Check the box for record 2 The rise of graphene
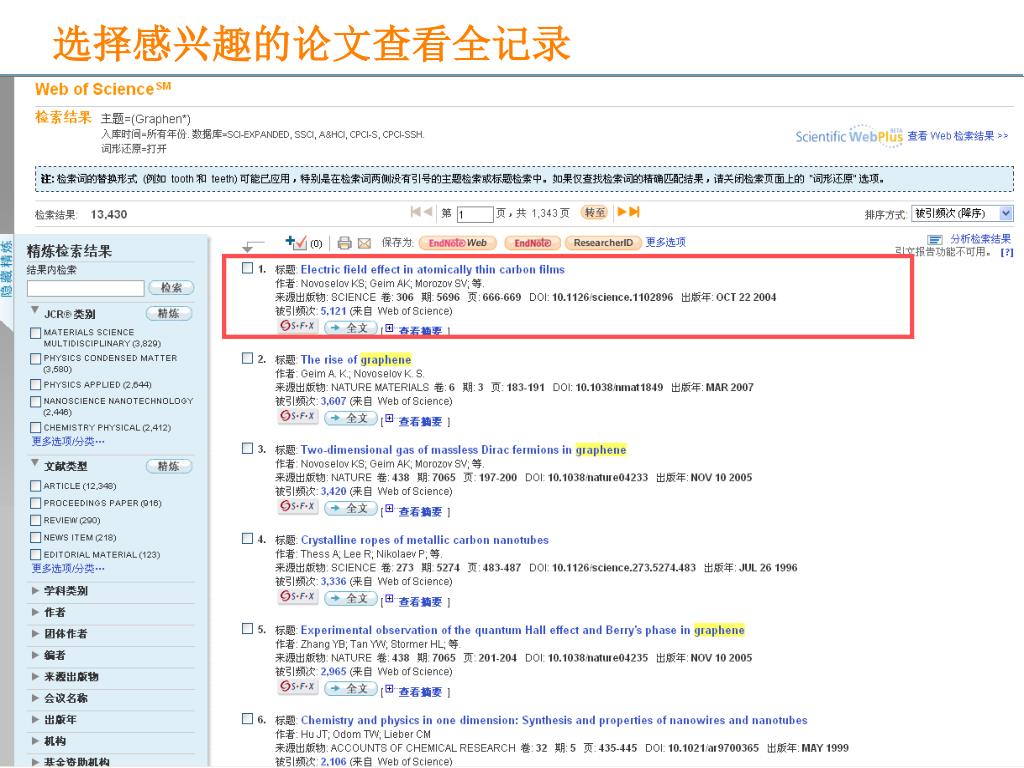1024x768 pixels. (x=247, y=358)
